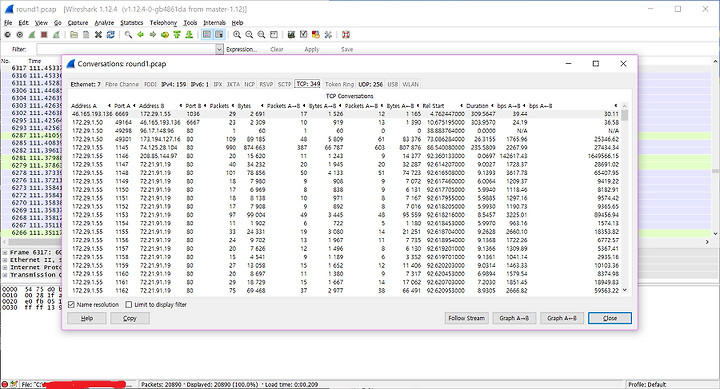This screenshot has width=720, height=389.
Task: Close this capture file (X icon)
Action: (x=98, y=34)
